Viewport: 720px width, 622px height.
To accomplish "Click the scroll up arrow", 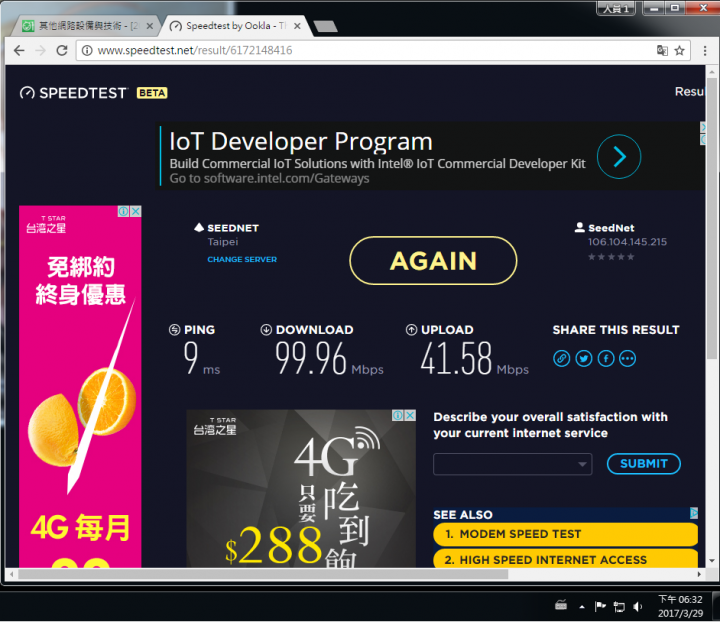I will click(712, 72).
